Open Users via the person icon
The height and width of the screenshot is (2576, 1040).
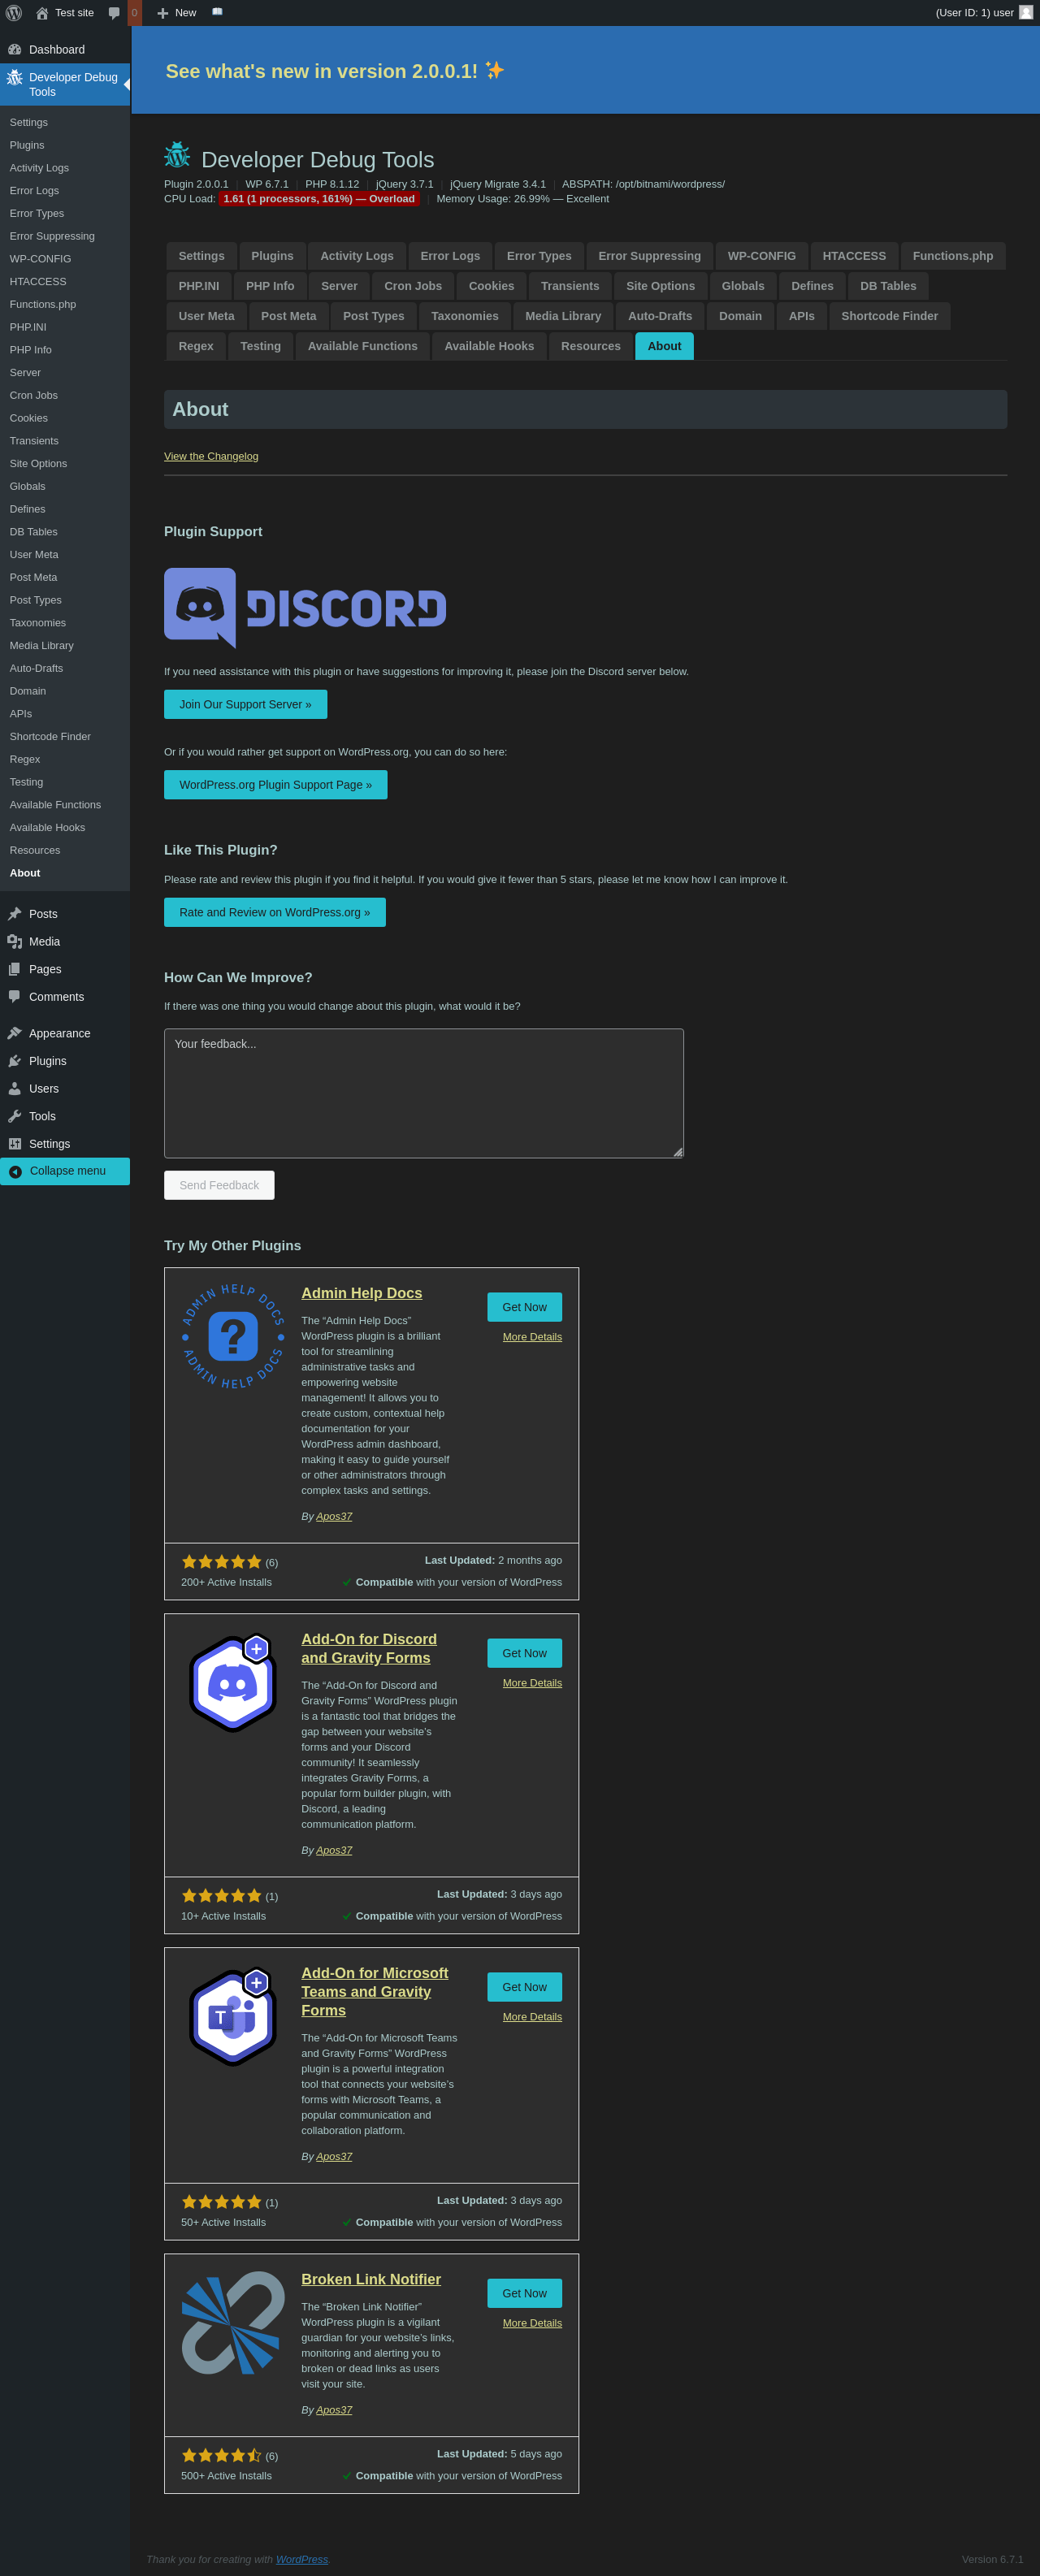15,1089
